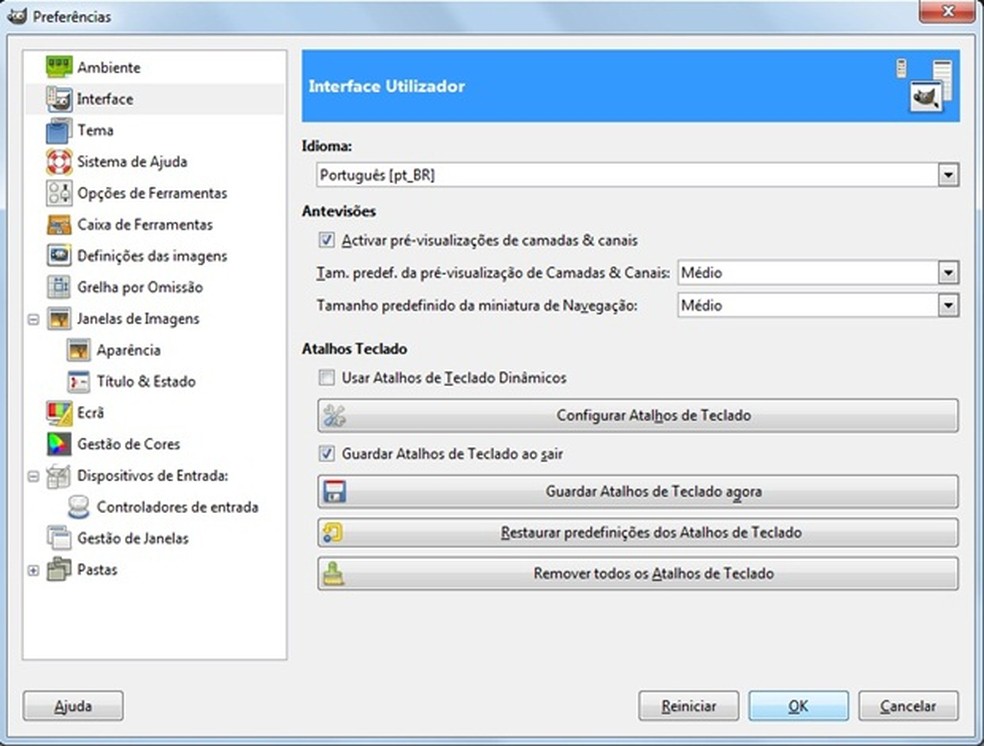Click the Controladores de entrada icon

tap(78, 507)
